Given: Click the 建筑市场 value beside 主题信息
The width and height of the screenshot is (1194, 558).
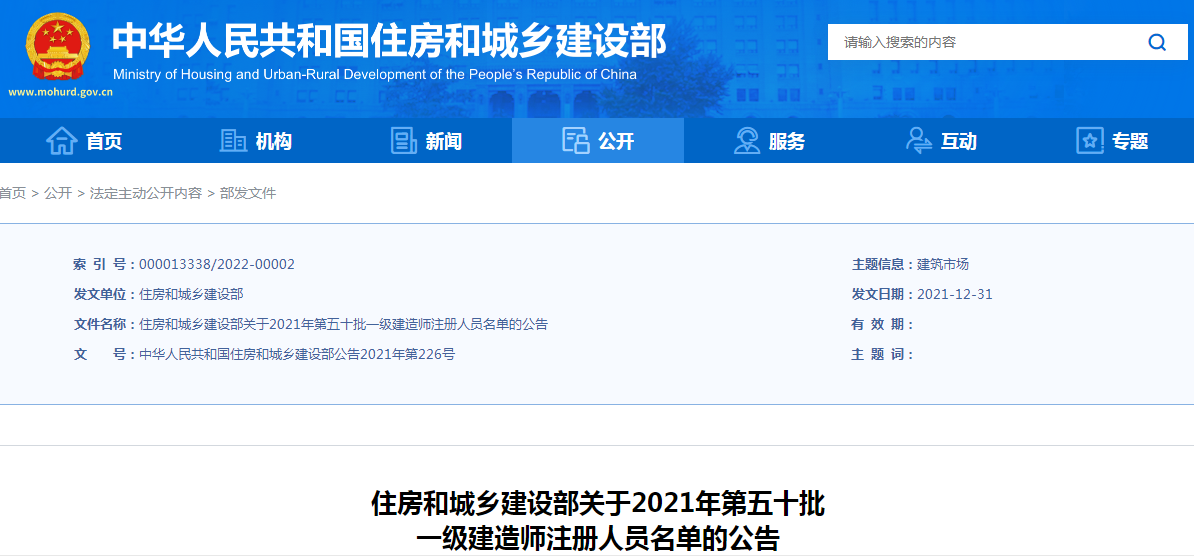Looking at the screenshot, I should [943, 264].
